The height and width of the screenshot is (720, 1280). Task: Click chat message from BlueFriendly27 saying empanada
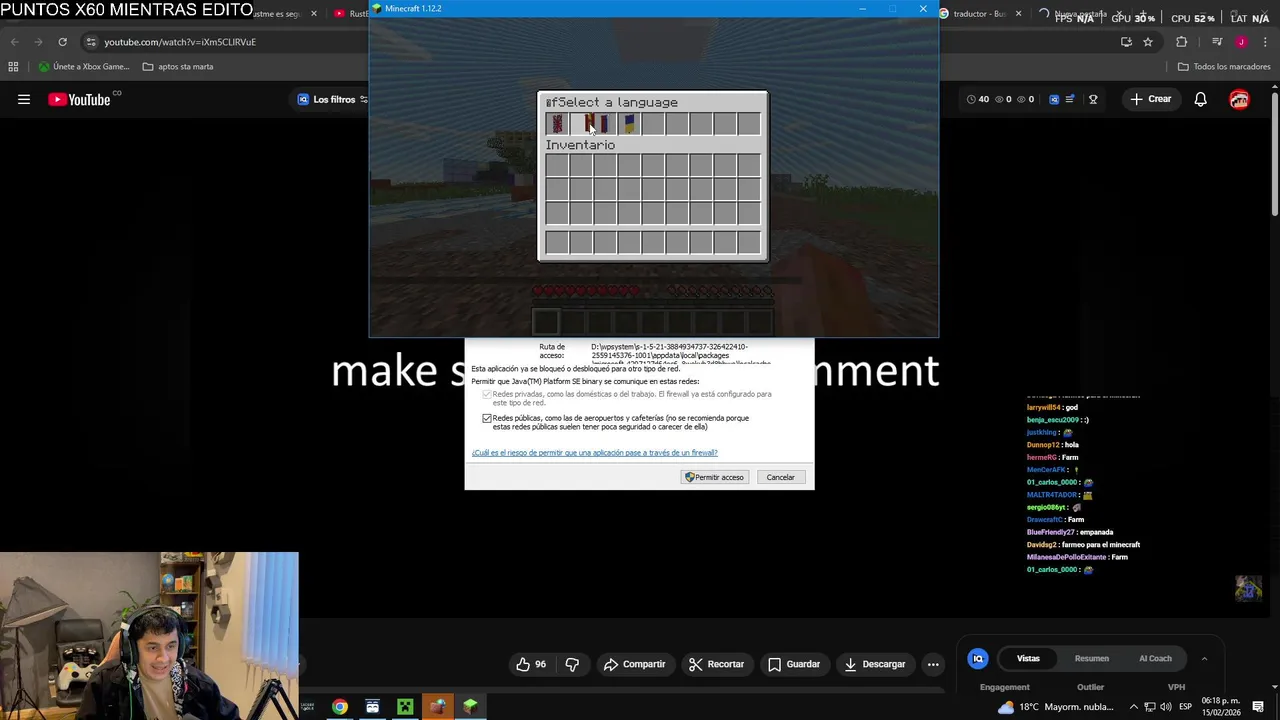pyautogui.click(x=1070, y=532)
